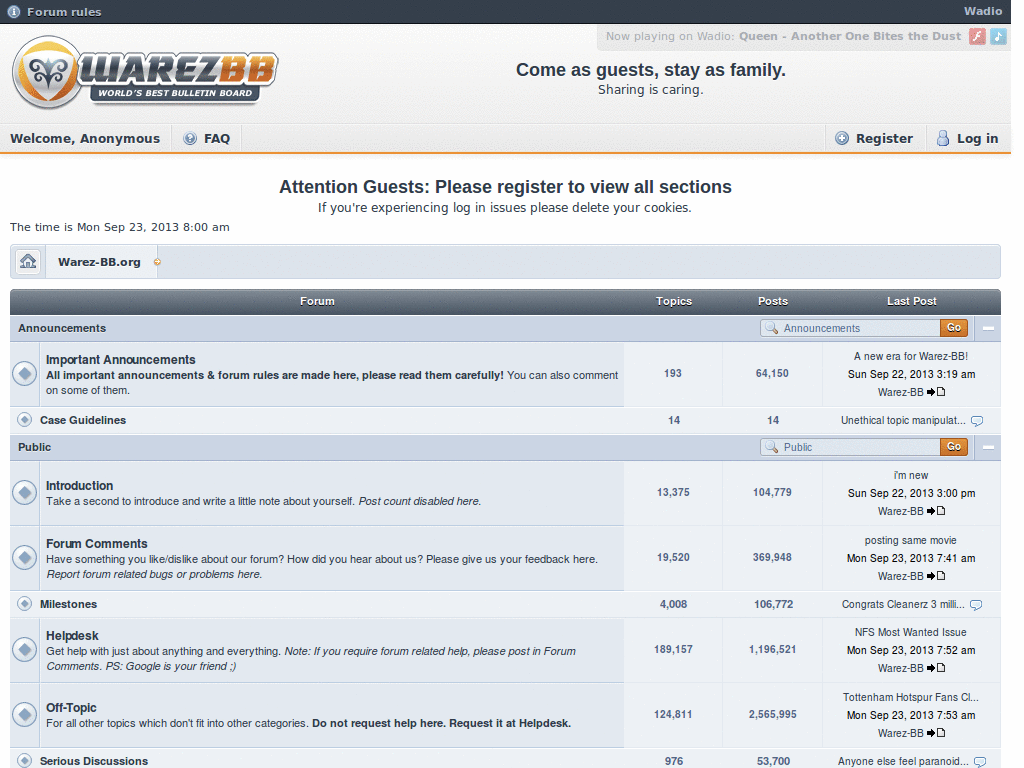The height and width of the screenshot is (768, 1024).
Task: Click the blue music note Wadio icon
Action: pos(998,36)
